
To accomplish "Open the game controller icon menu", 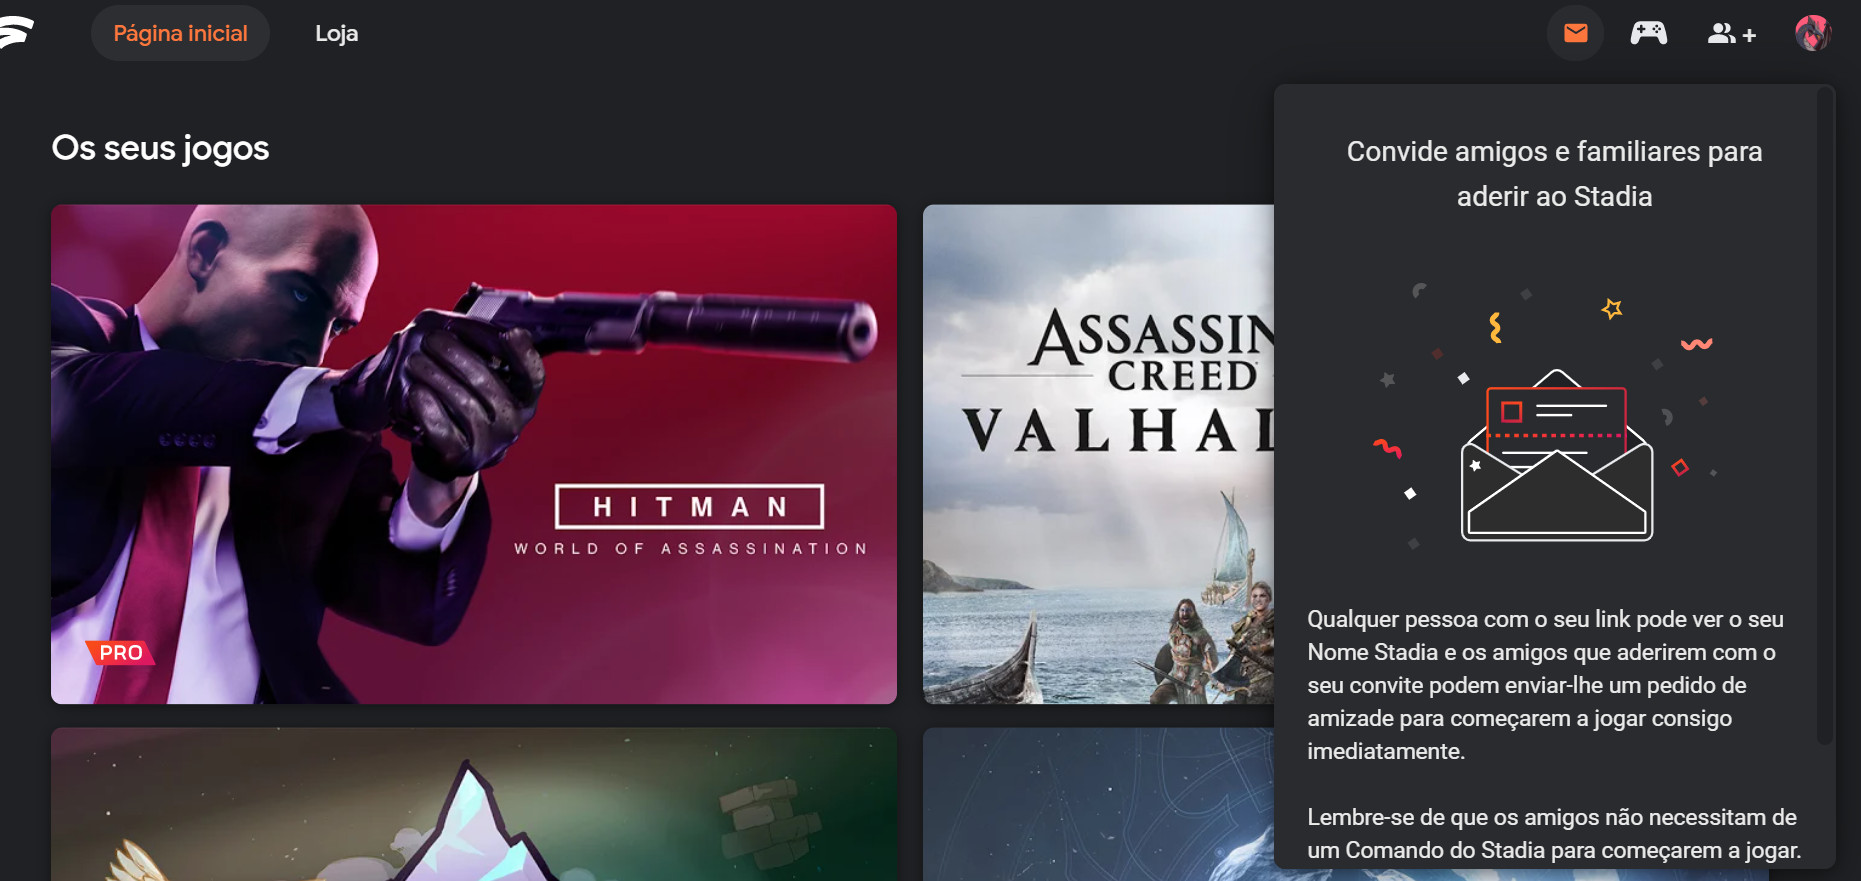I will tap(1649, 33).
